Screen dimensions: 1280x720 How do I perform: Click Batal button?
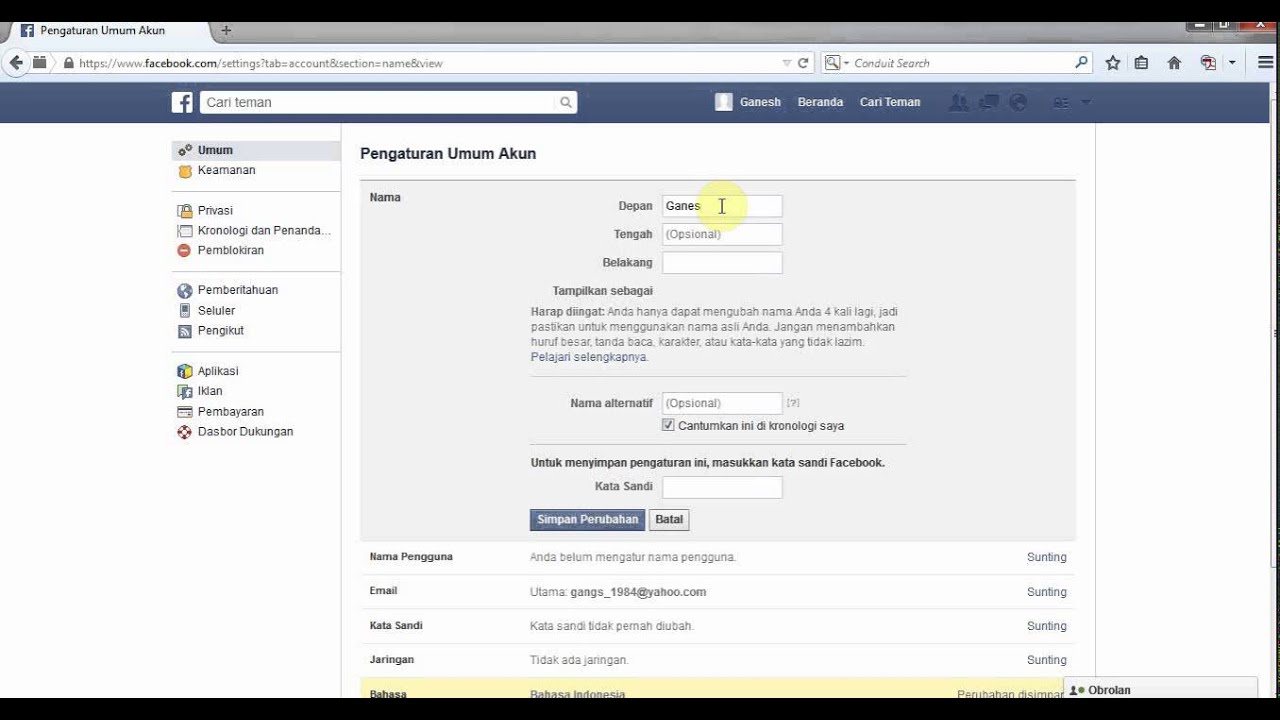[669, 520]
